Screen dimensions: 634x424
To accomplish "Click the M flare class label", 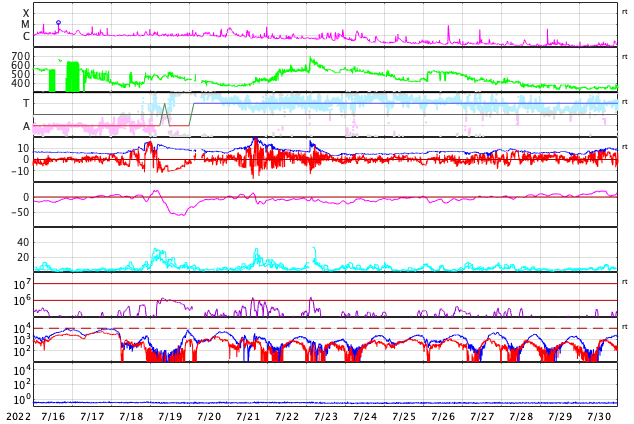I will 25,25.
